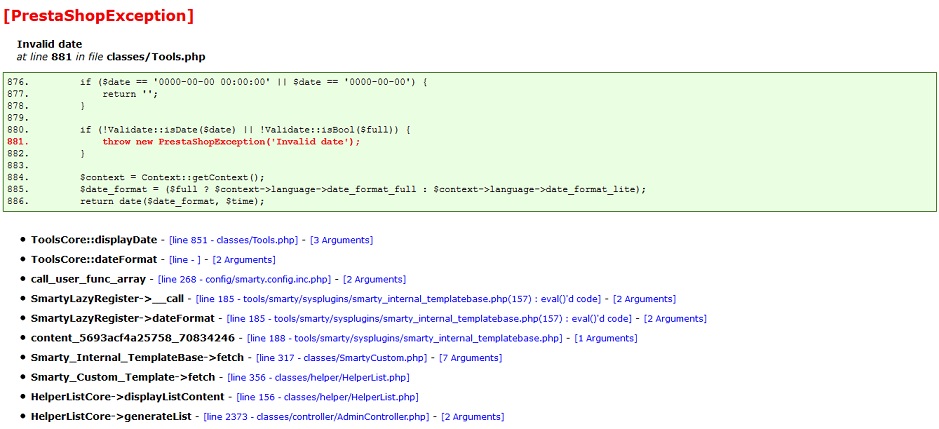Open line 317 classes/SmartyCustom.php link
939x429 pixels.
[x=342, y=358]
